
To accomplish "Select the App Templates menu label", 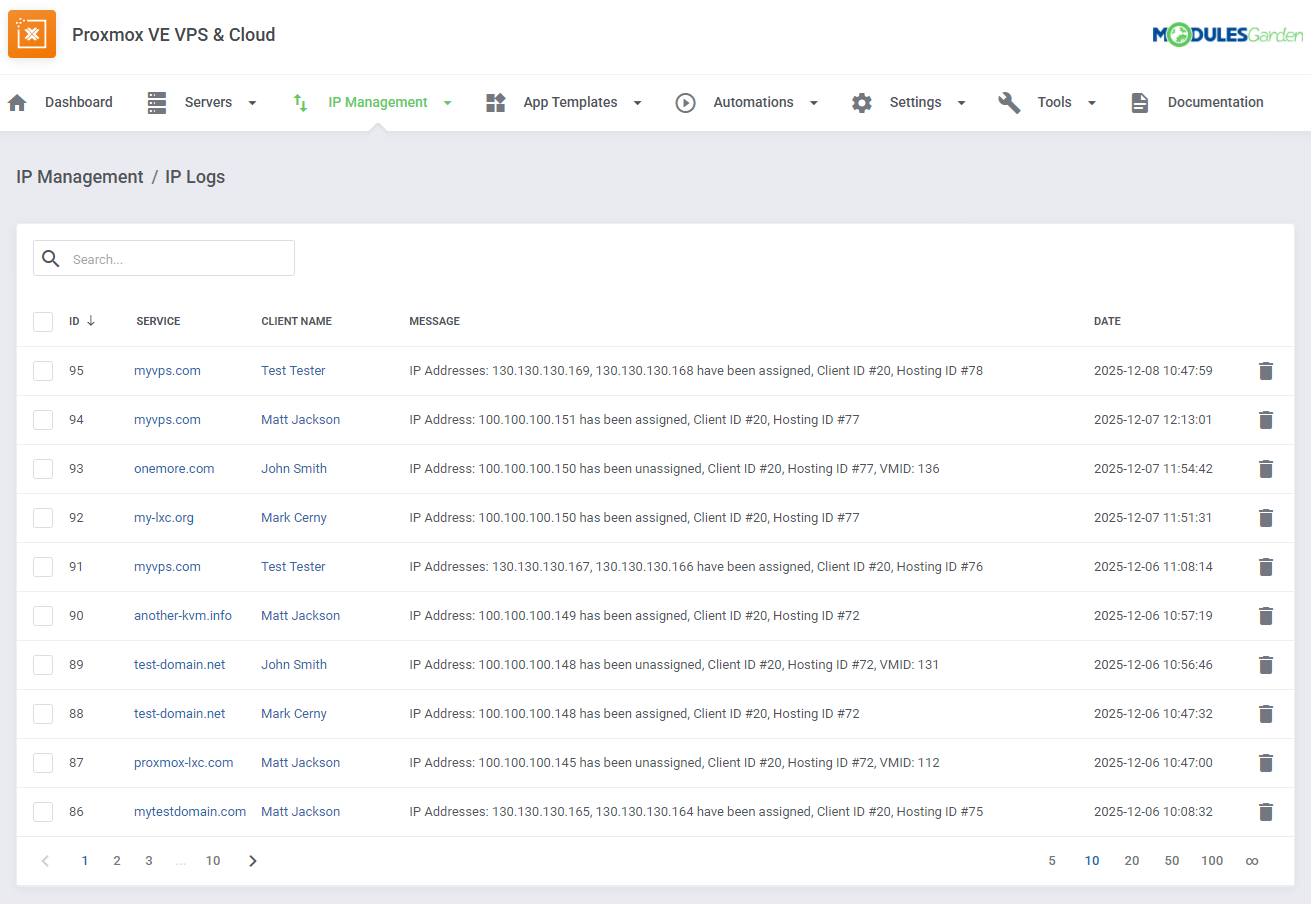I will point(570,102).
